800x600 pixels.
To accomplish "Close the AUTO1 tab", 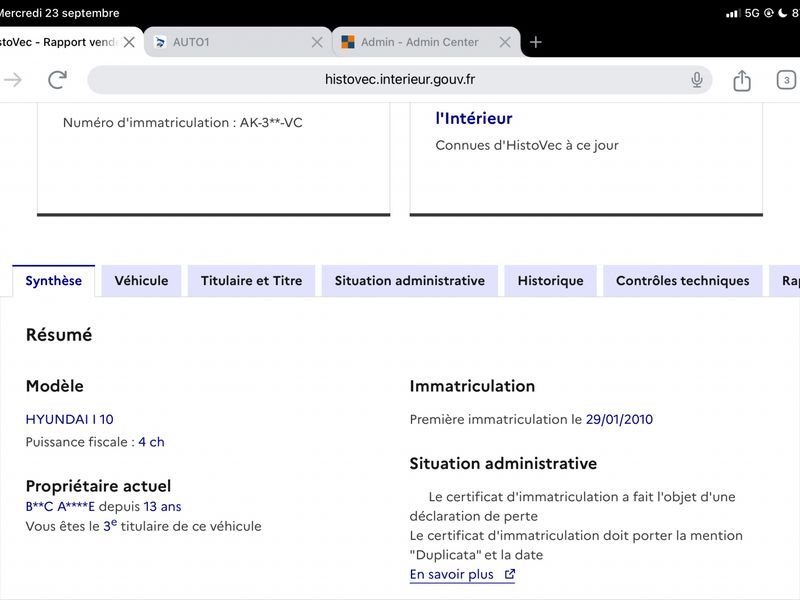I will (317, 42).
